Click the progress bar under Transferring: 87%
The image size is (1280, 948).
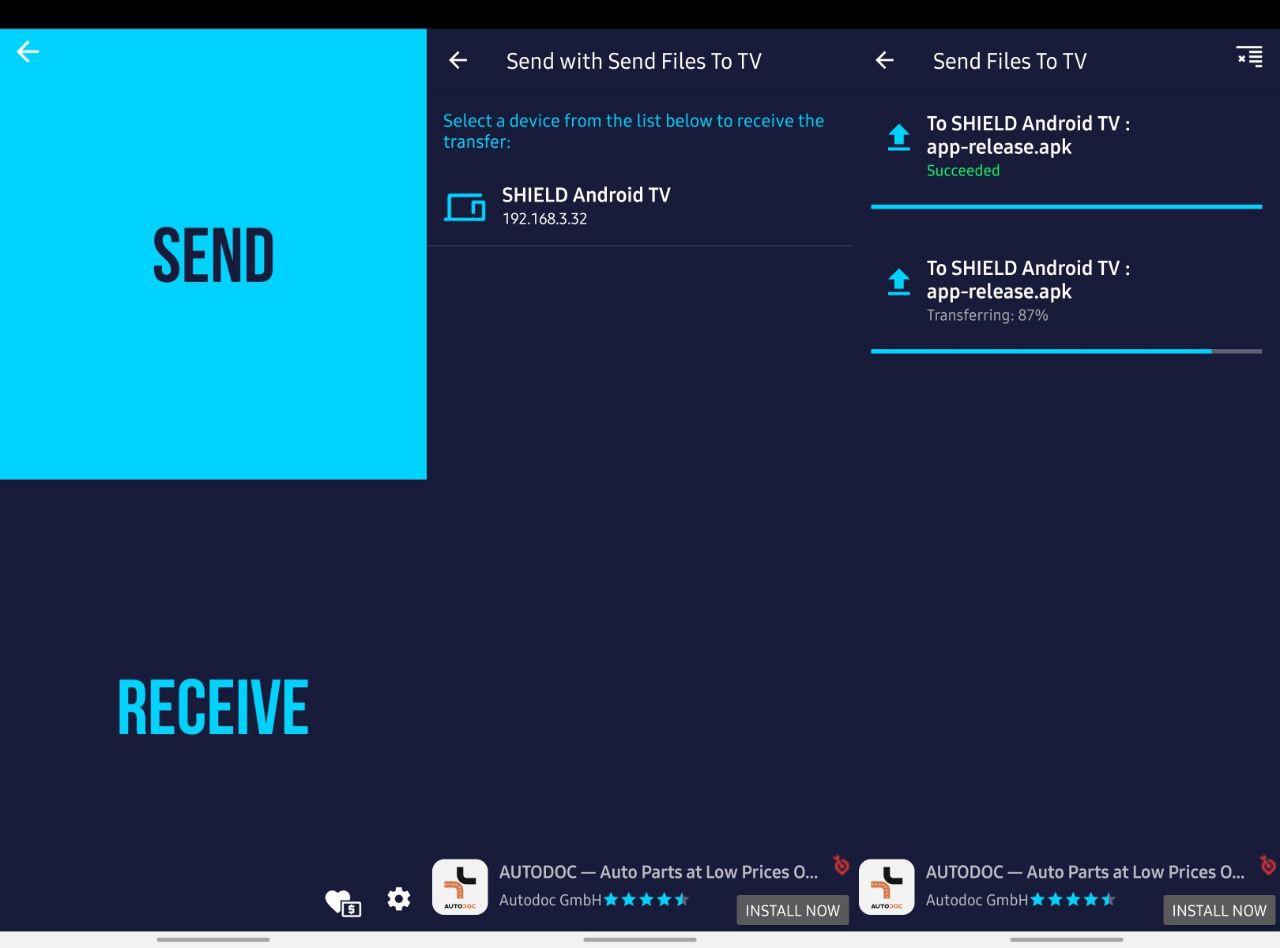pyautogui.click(x=1066, y=351)
